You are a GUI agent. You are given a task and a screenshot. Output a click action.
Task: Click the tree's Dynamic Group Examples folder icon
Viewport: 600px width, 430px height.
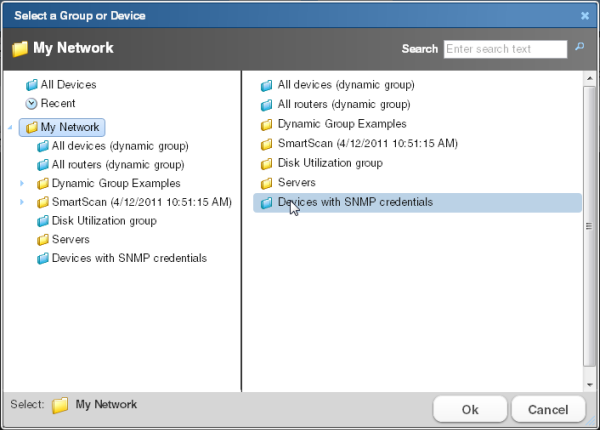click(42, 183)
